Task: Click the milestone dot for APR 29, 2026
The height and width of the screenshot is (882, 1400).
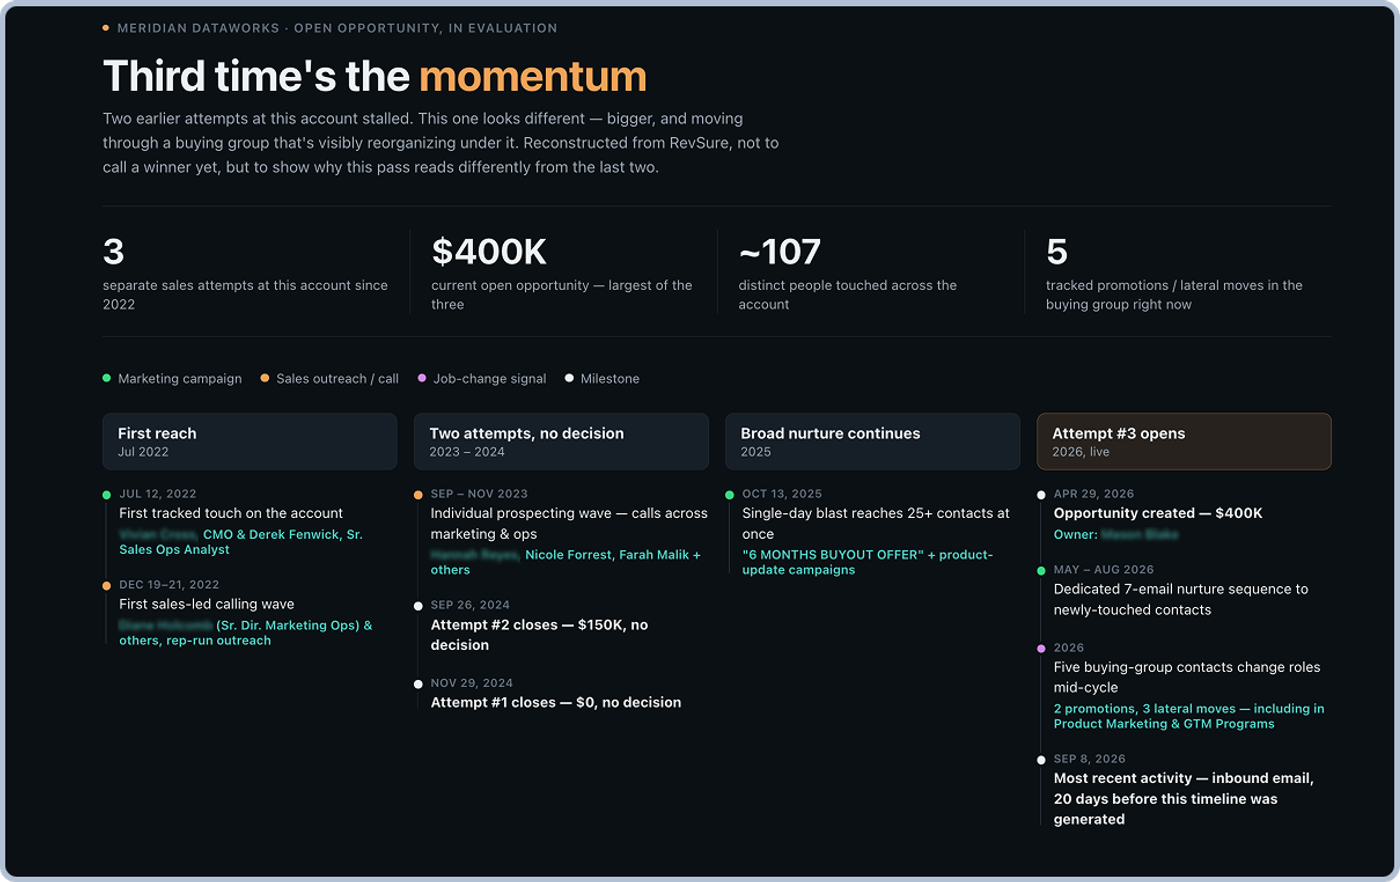Action: [x=1041, y=495]
